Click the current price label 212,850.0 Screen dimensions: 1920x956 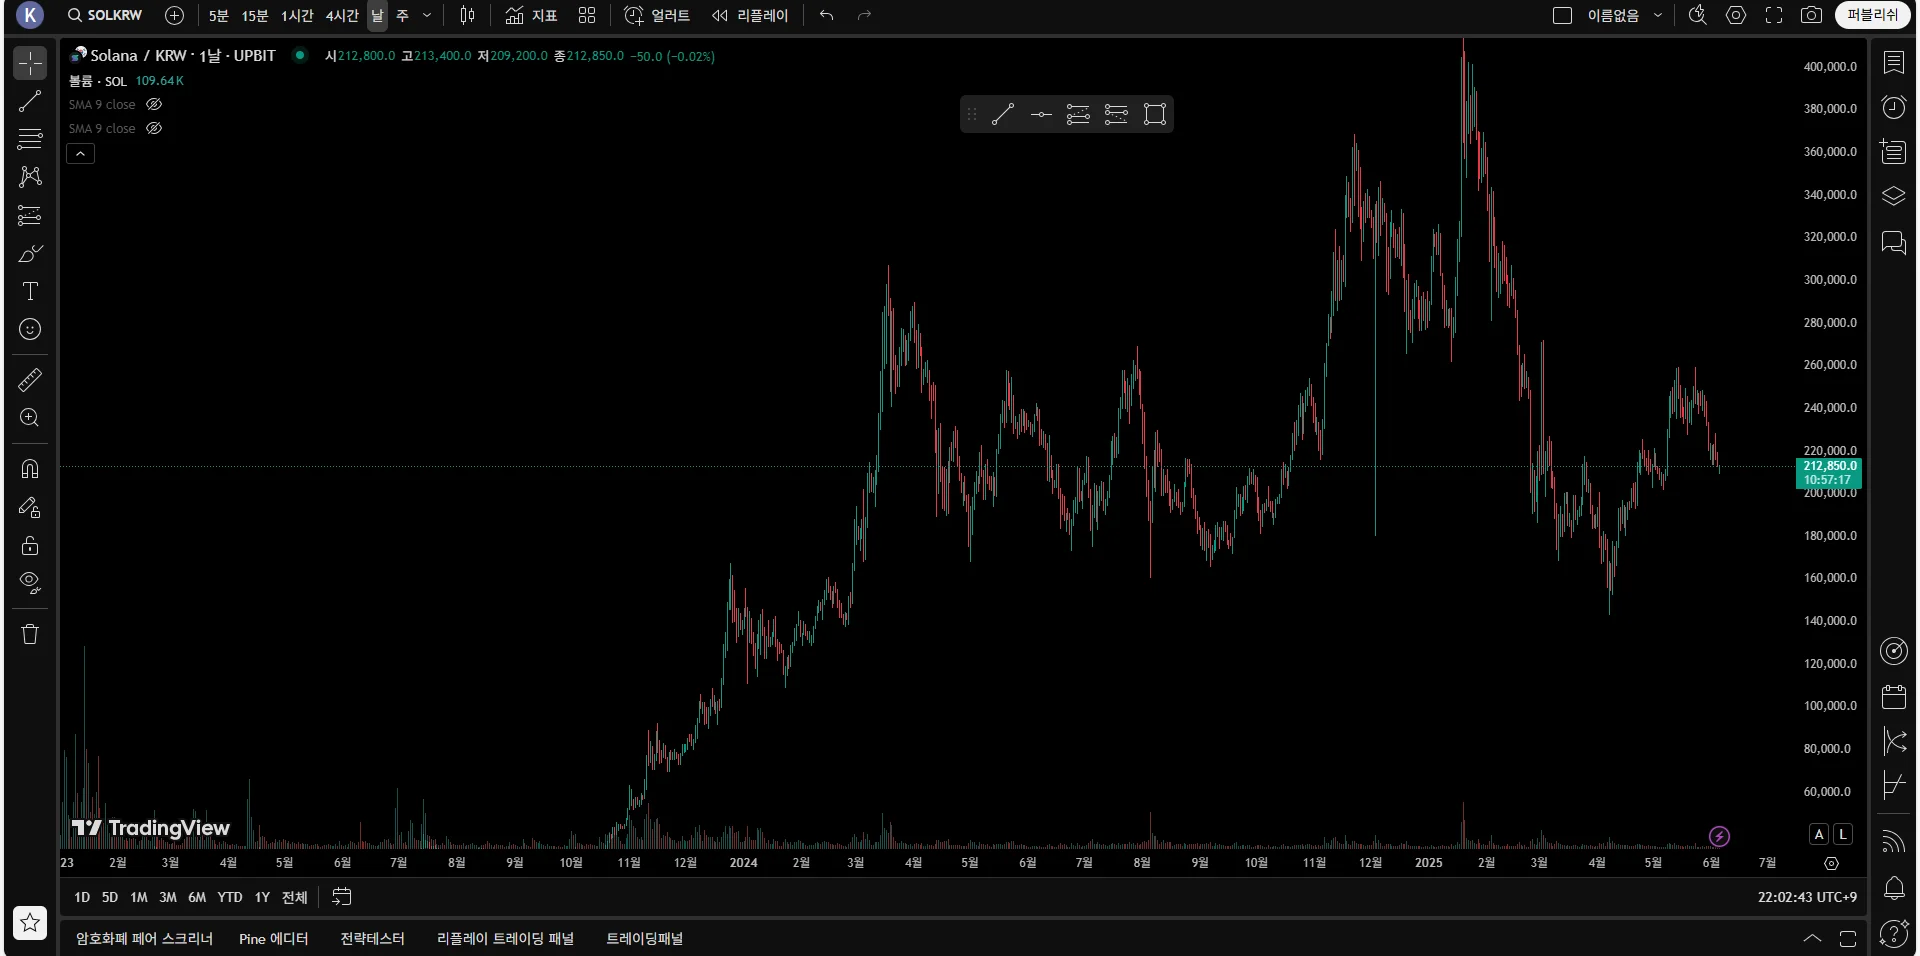coord(1829,466)
